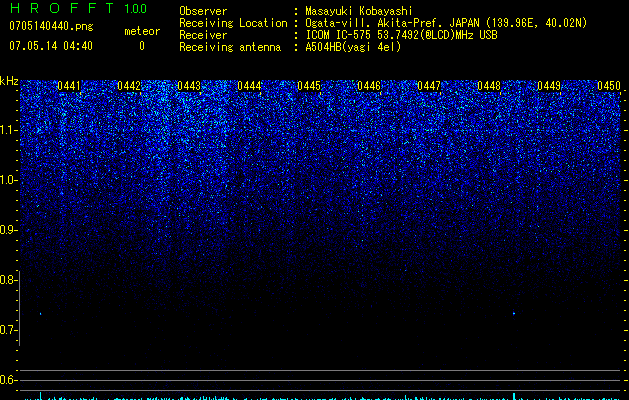Click the 0444 time marker

click(x=249, y=86)
